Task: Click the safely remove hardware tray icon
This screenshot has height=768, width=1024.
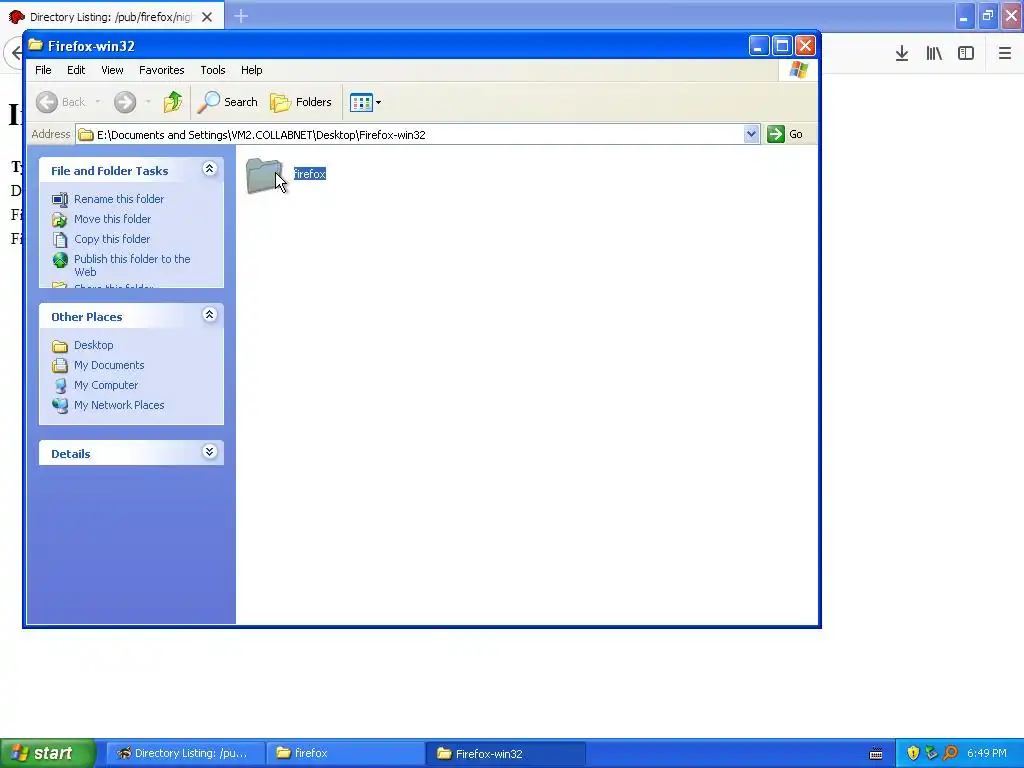Action: pyautogui.click(x=932, y=754)
